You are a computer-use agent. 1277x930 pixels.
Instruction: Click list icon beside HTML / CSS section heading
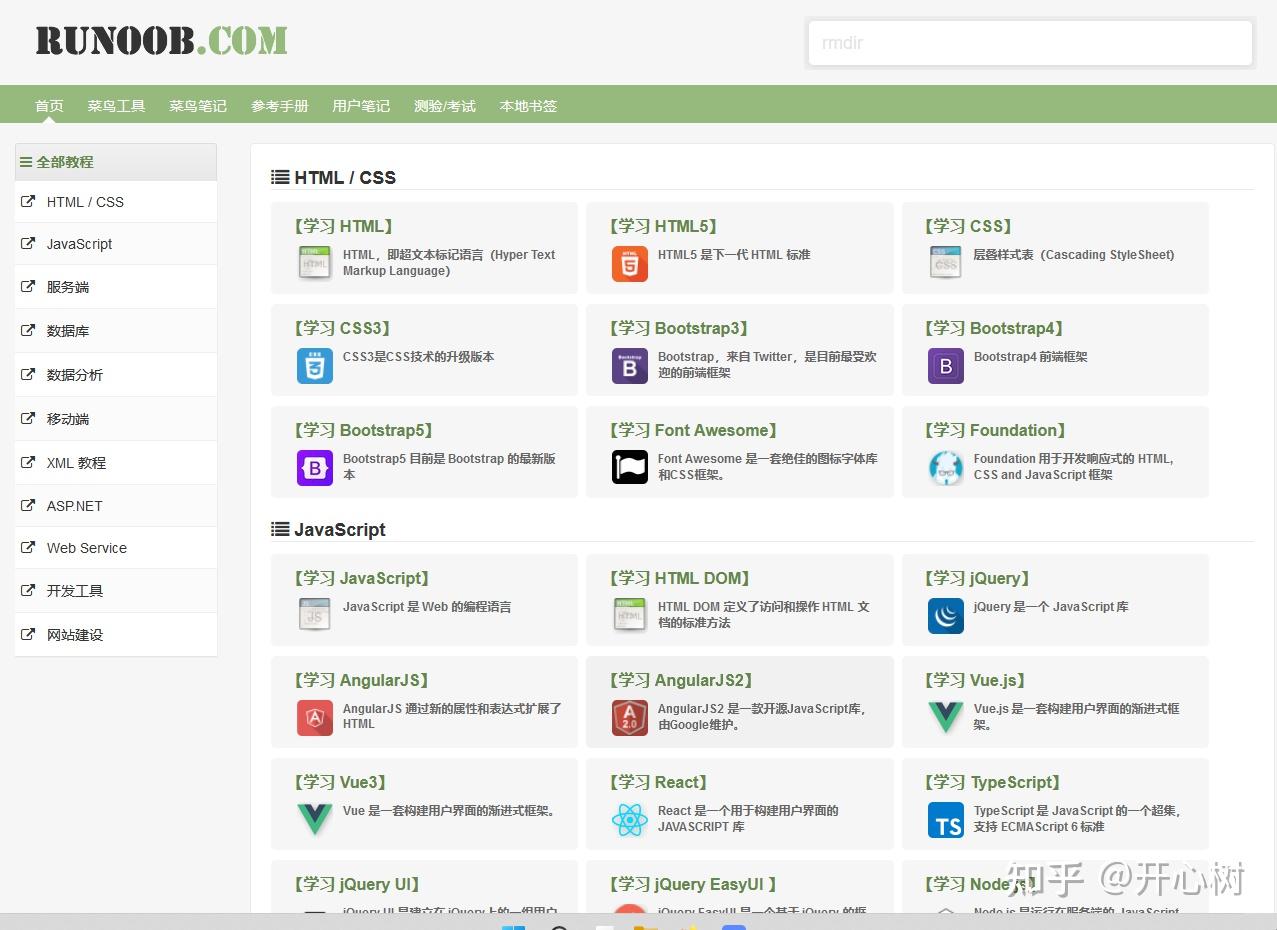pos(280,177)
